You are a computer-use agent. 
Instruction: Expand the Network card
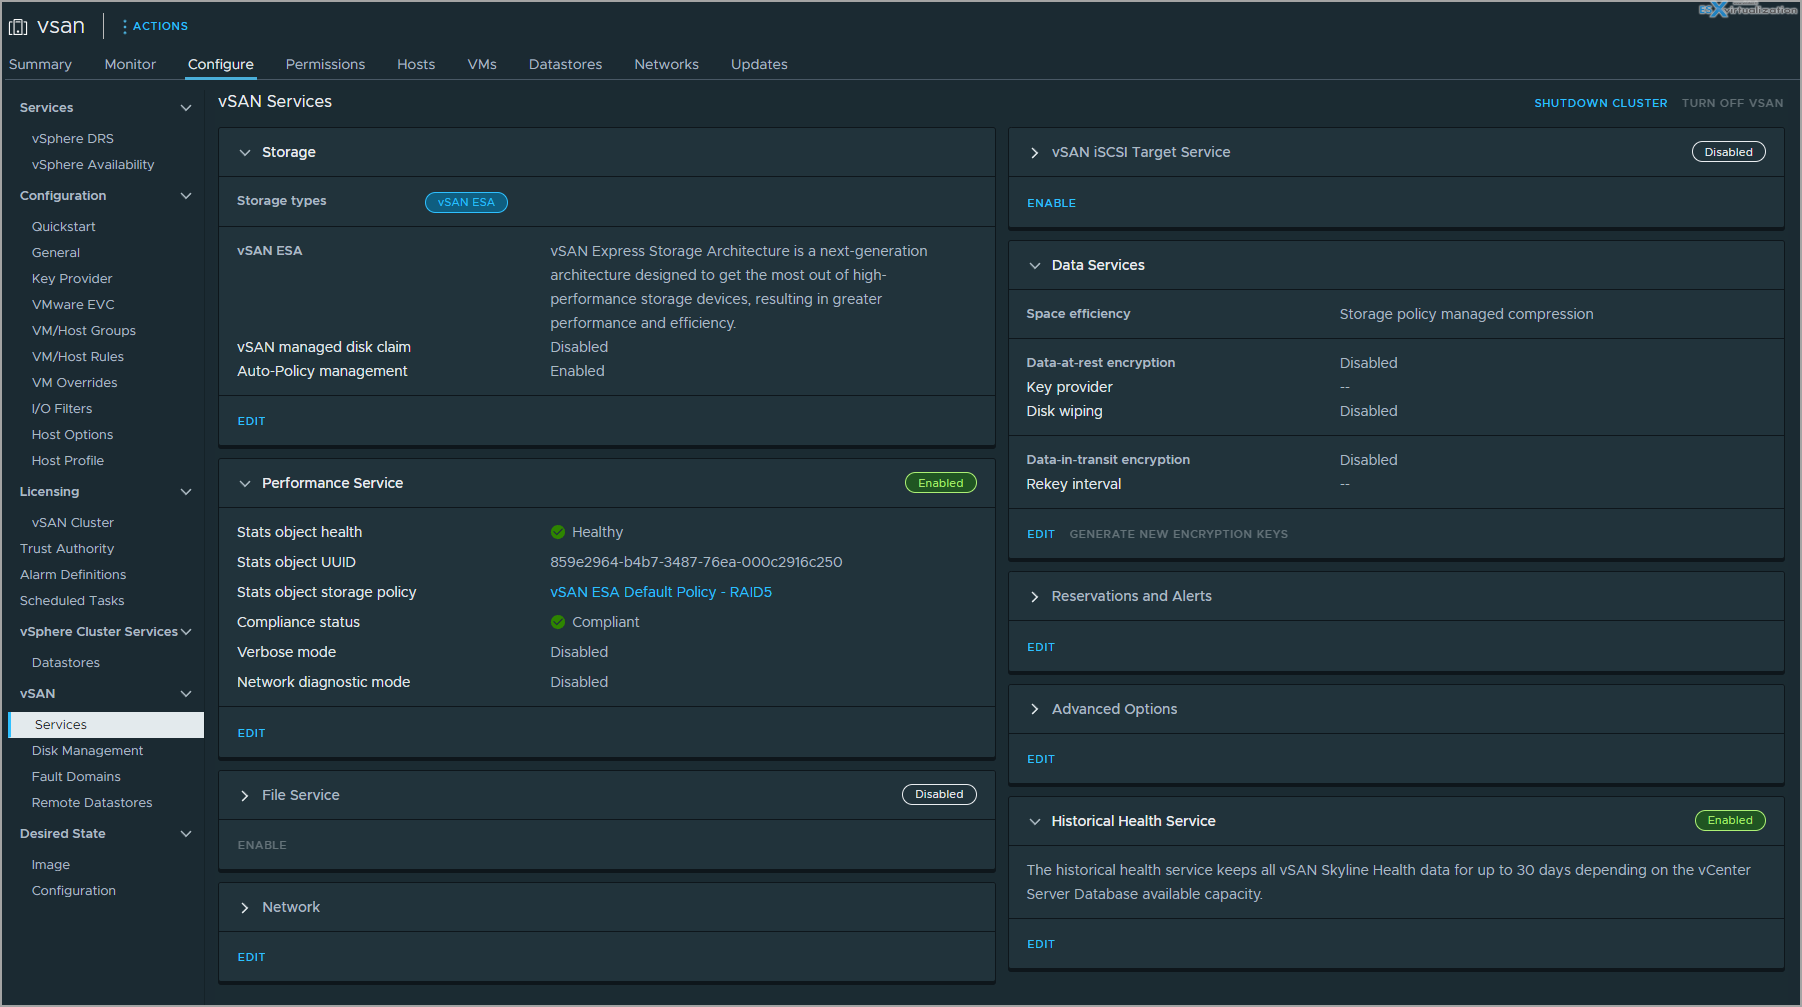(245, 908)
